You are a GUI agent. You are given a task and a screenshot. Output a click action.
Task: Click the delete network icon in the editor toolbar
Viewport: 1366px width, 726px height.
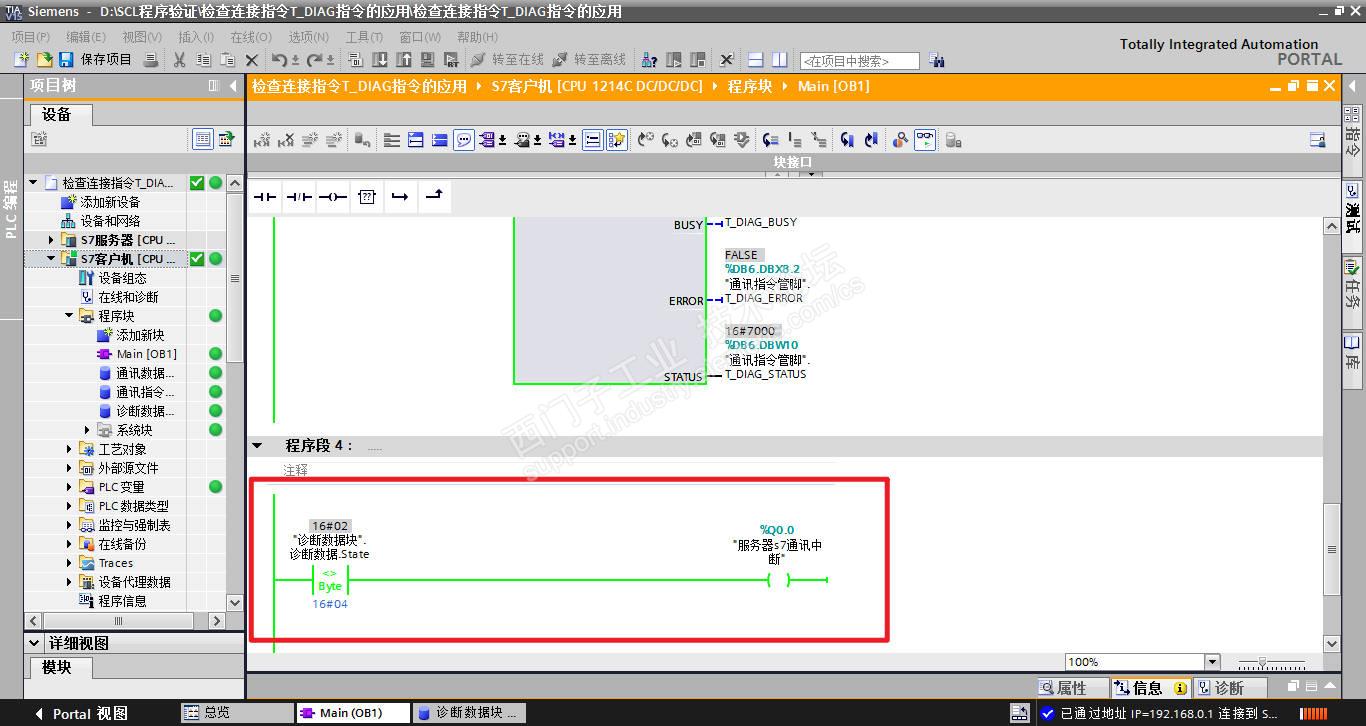coord(287,140)
